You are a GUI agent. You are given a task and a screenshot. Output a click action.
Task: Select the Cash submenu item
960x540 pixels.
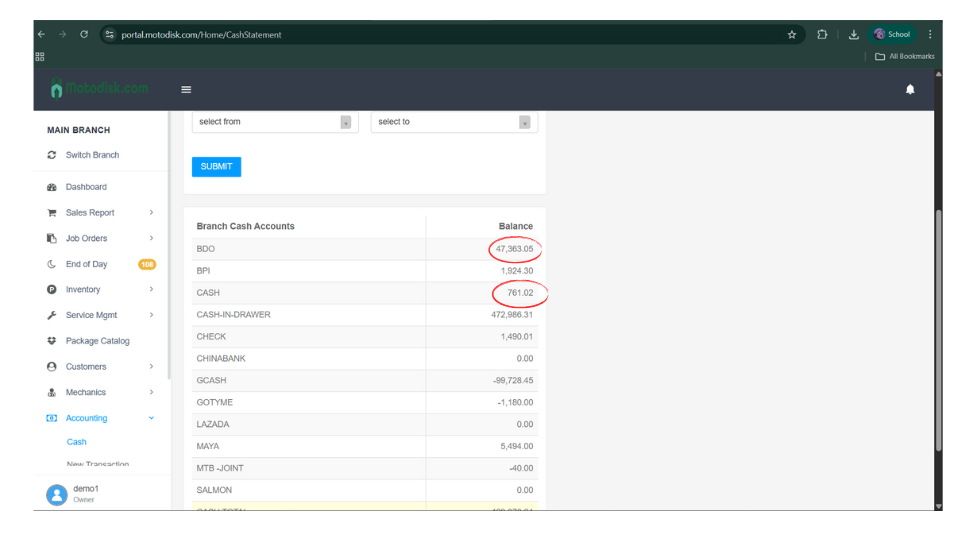click(77, 442)
